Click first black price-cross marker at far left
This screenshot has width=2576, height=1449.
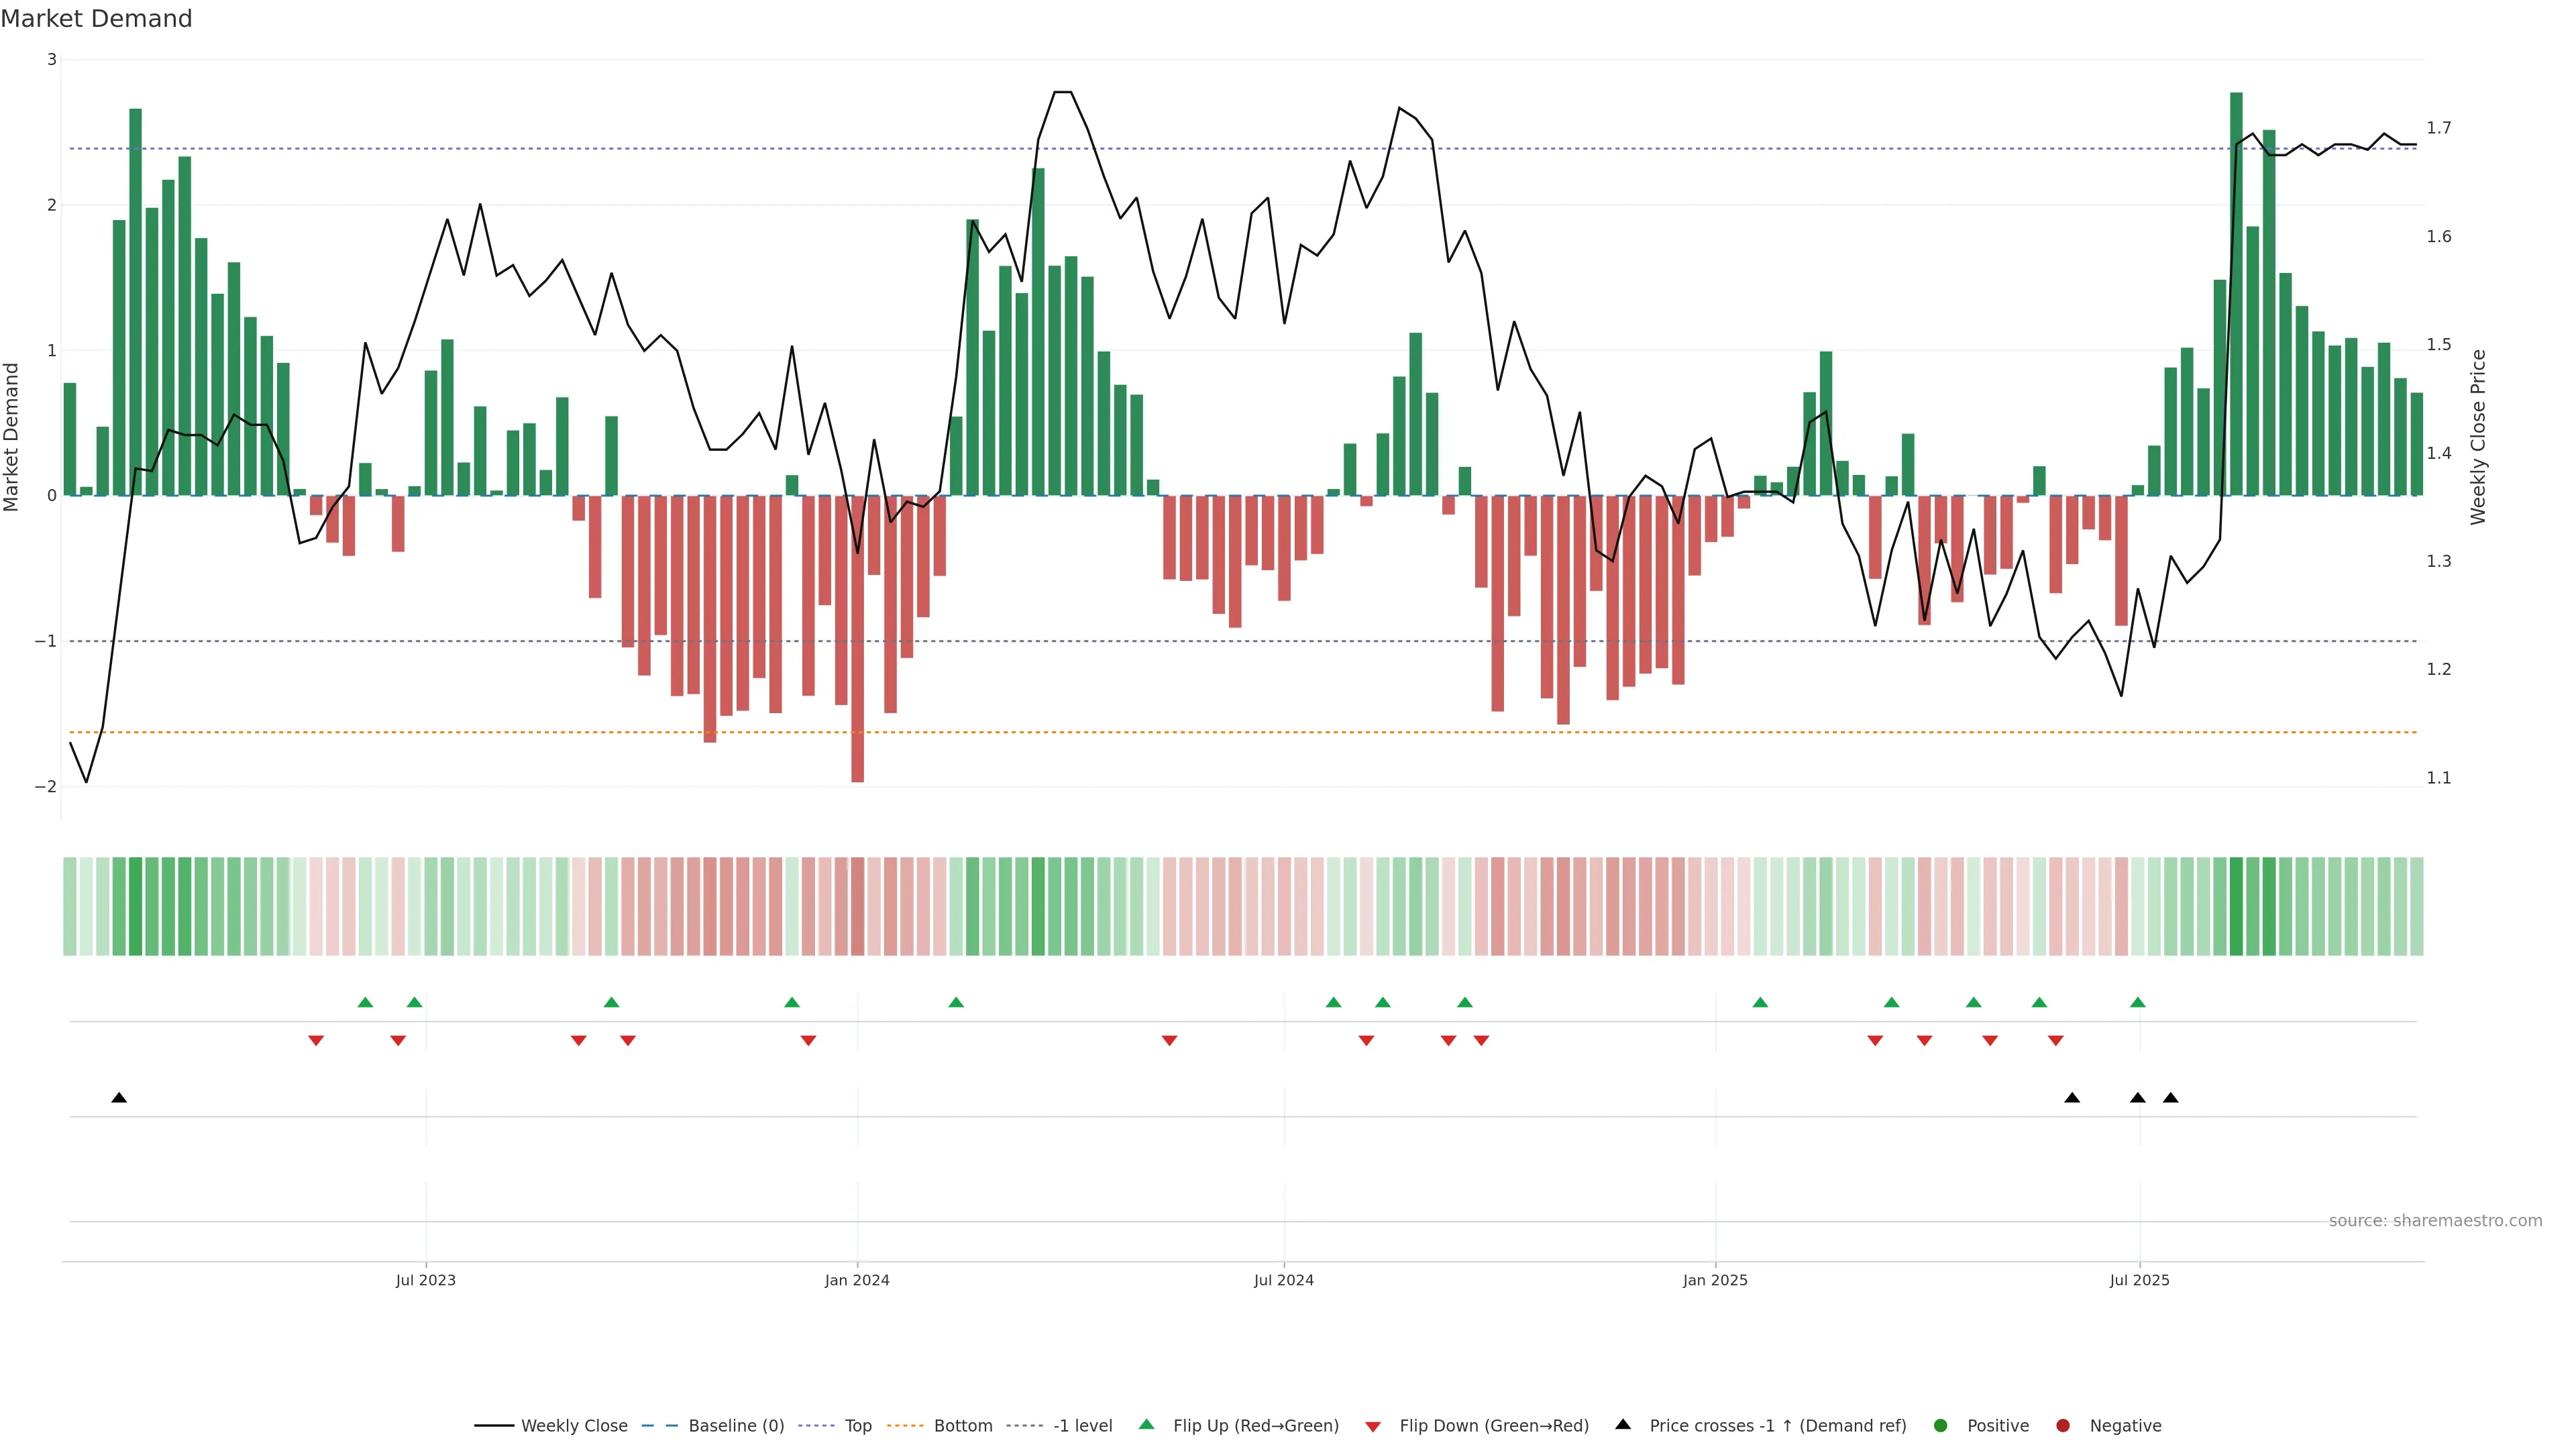click(119, 1098)
